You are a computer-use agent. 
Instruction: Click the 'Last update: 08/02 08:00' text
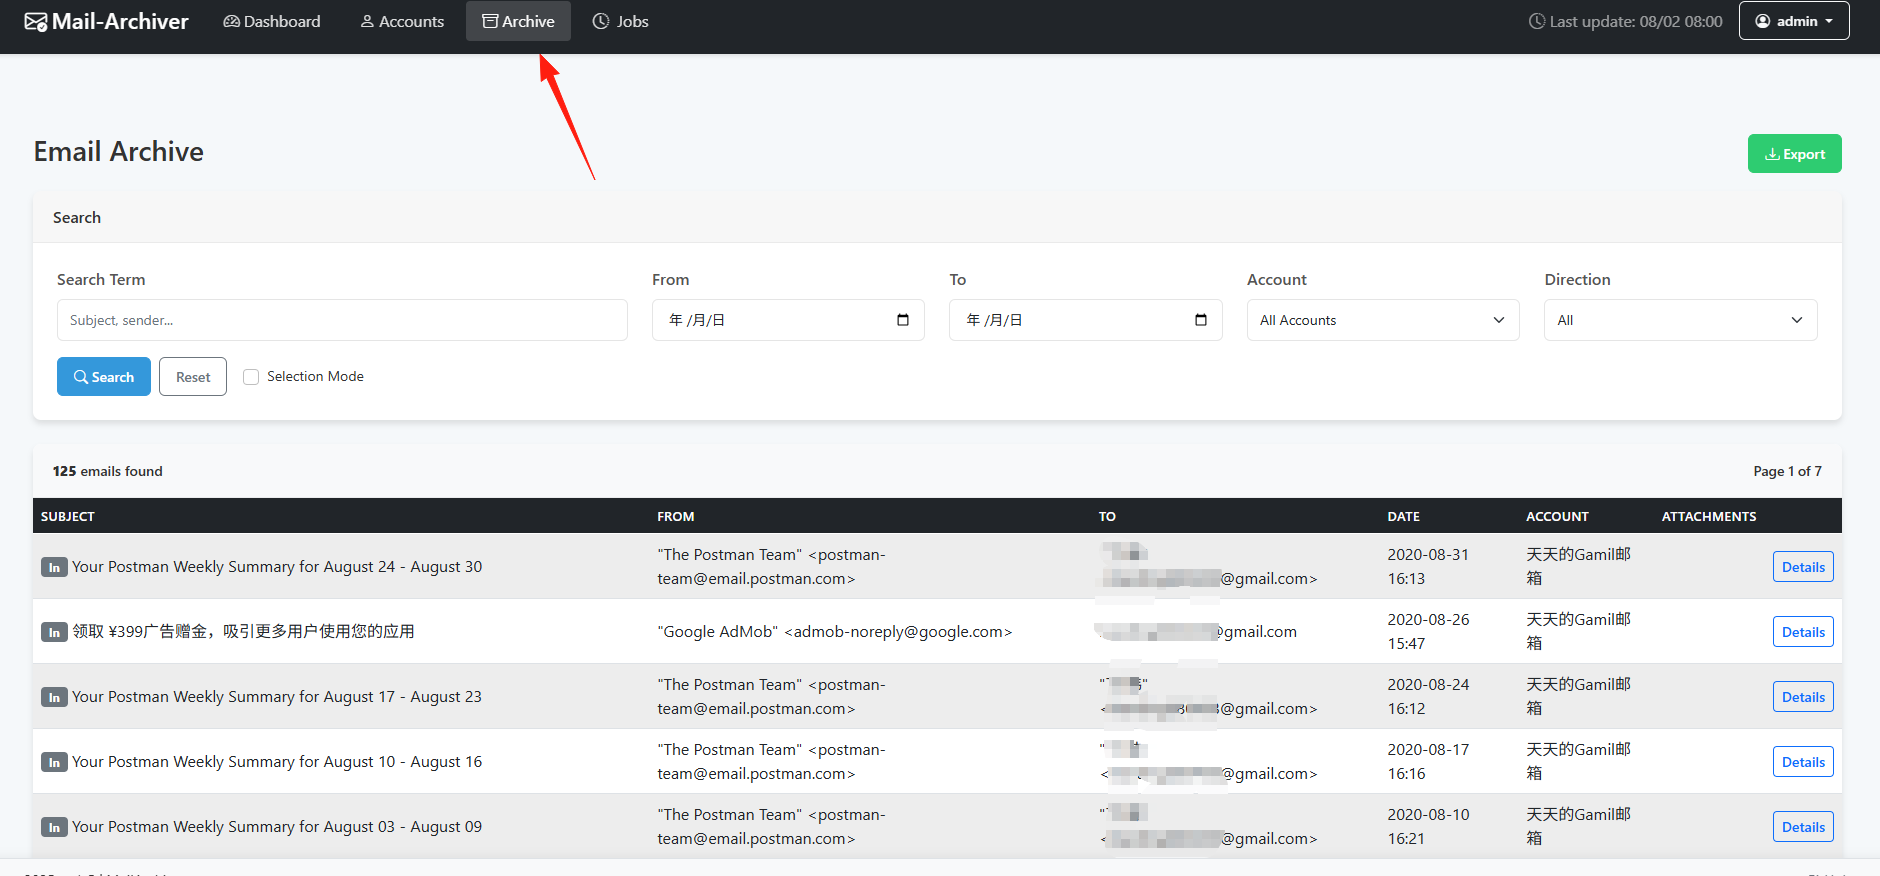point(1636,21)
